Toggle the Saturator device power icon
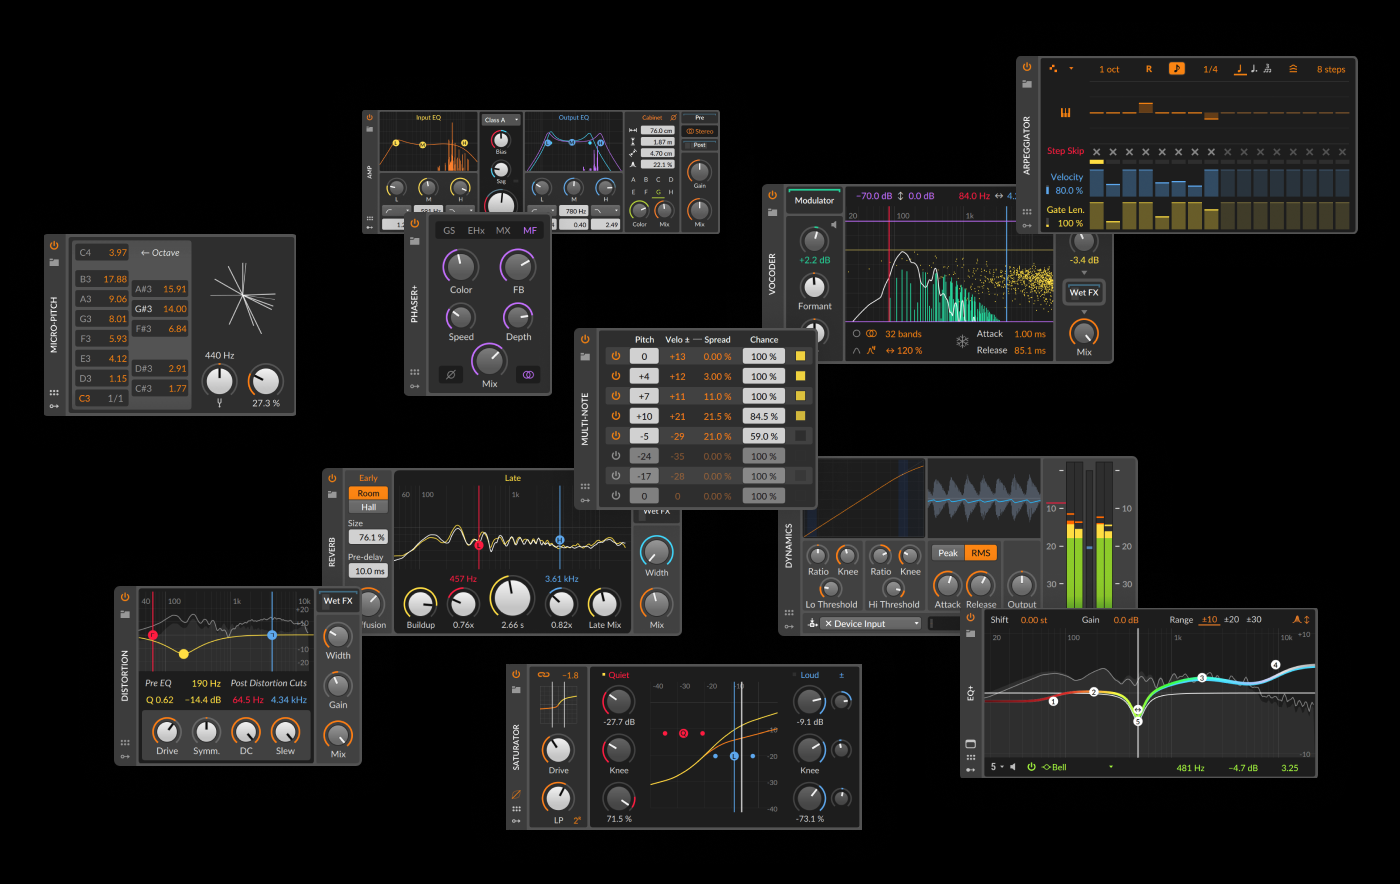The image size is (1400, 884). (x=516, y=674)
